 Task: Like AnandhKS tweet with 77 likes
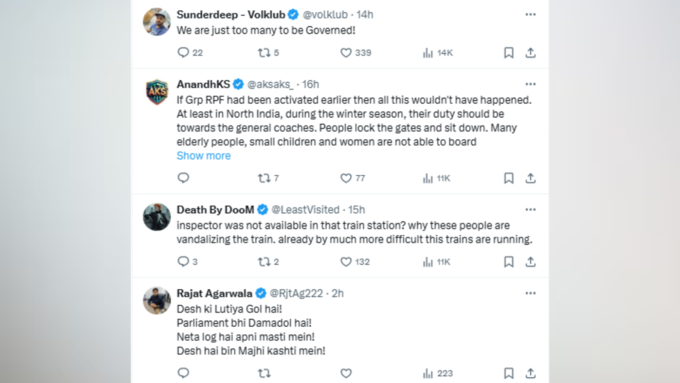pos(353,178)
